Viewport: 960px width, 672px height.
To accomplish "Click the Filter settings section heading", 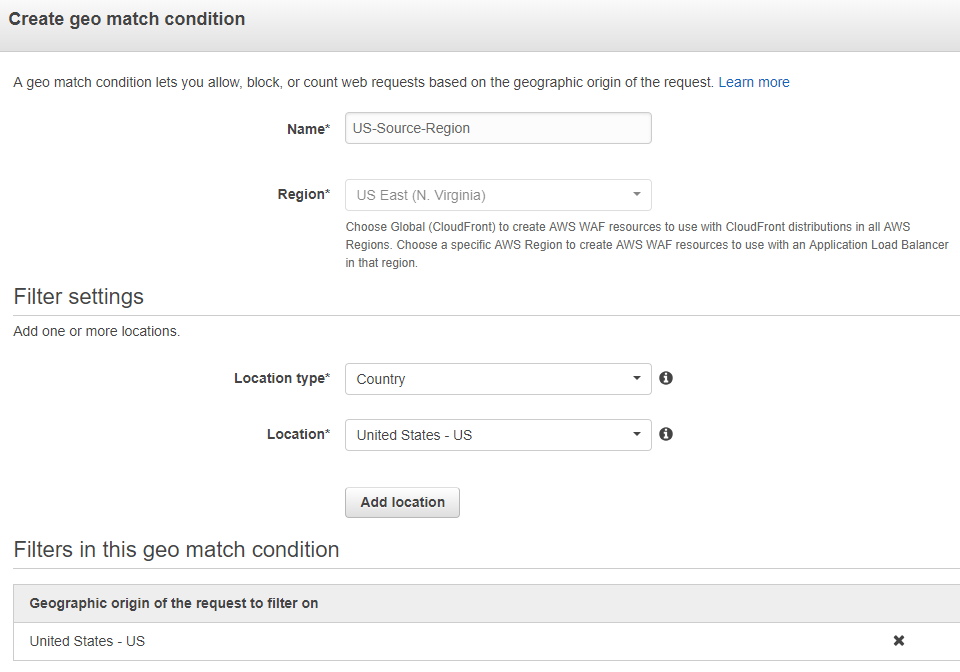I will (79, 297).
